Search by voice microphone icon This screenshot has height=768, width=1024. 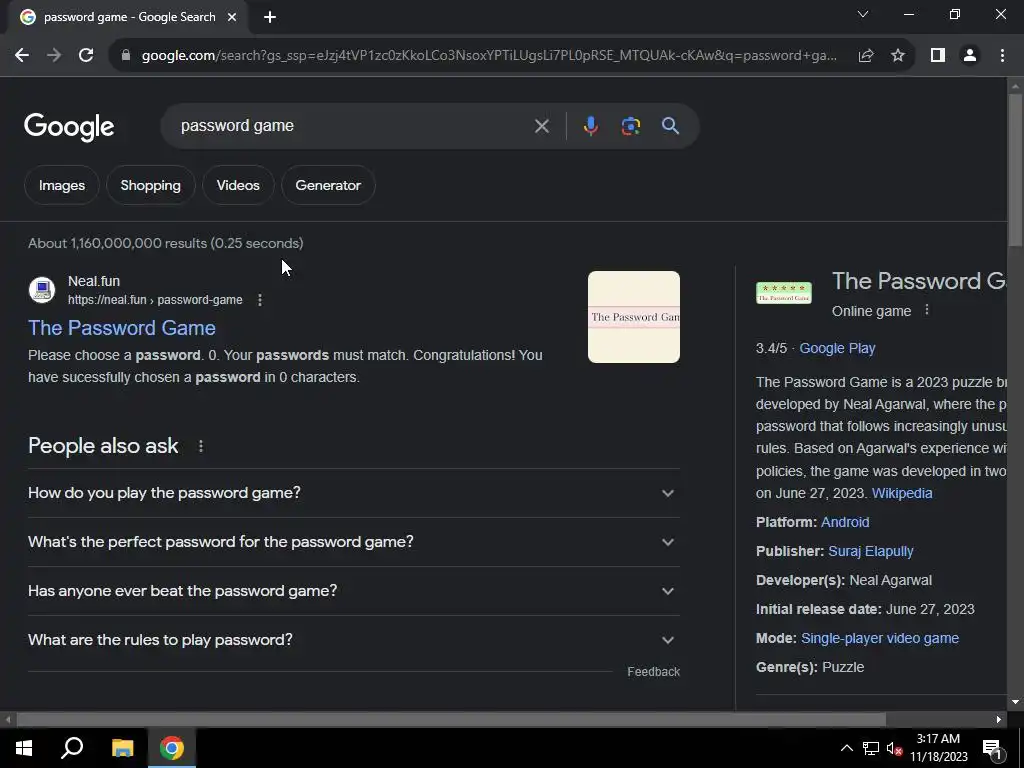[x=590, y=126]
